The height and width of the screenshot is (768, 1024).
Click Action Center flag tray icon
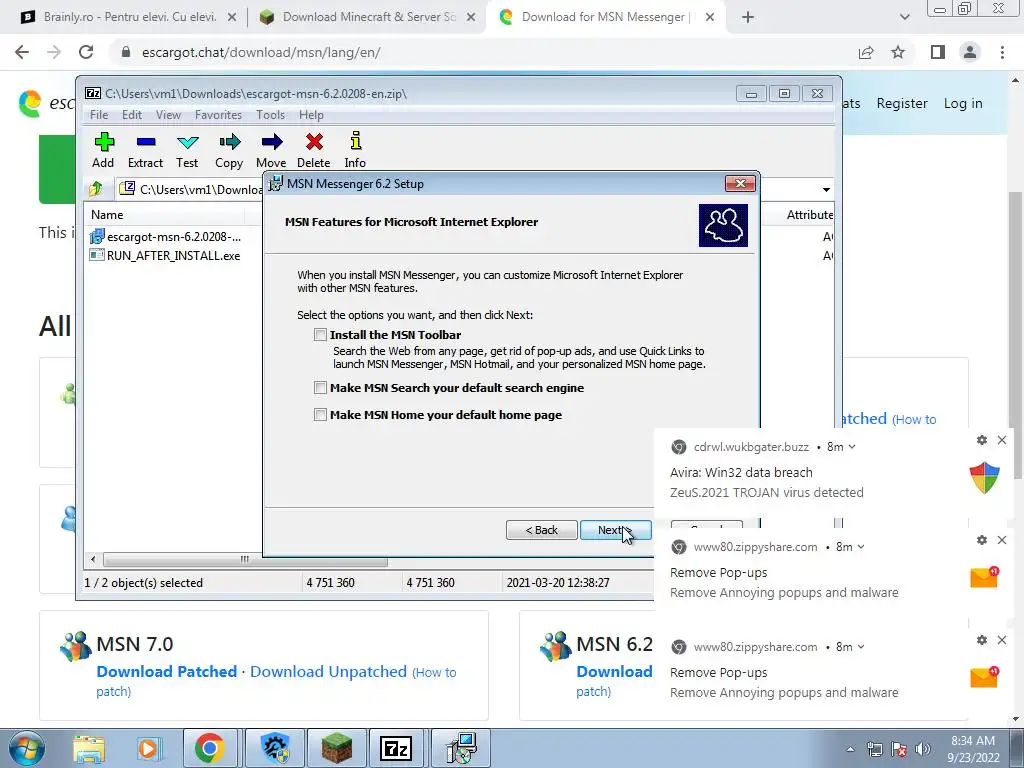point(899,749)
